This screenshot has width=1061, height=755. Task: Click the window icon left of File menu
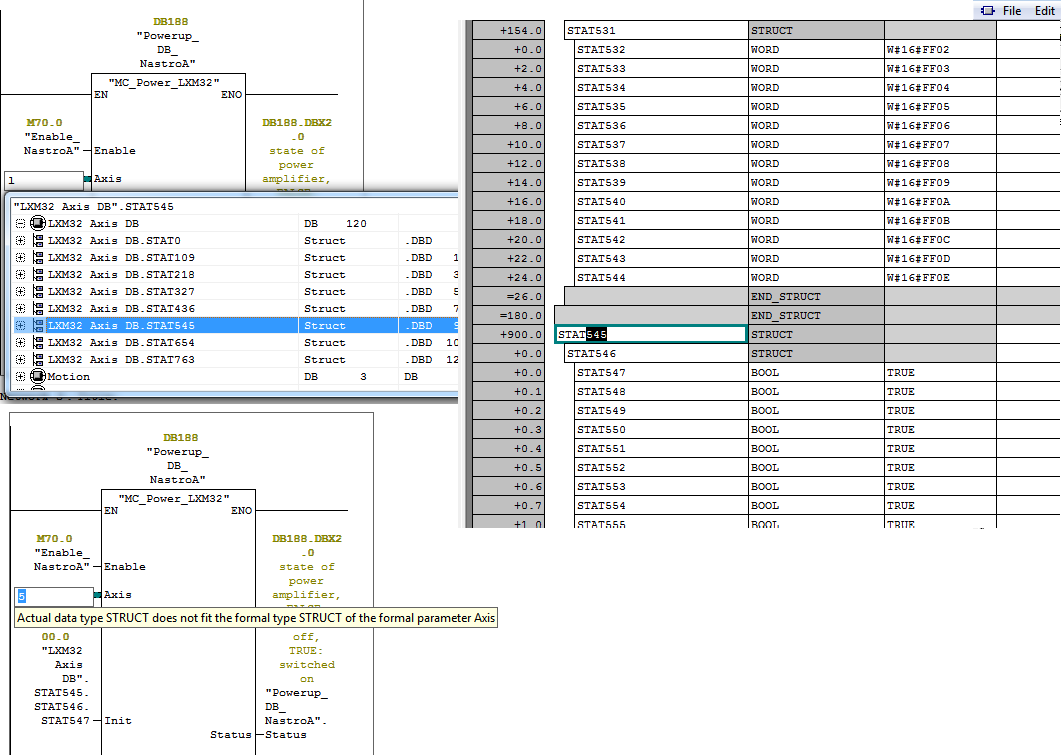[x=988, y=10]
